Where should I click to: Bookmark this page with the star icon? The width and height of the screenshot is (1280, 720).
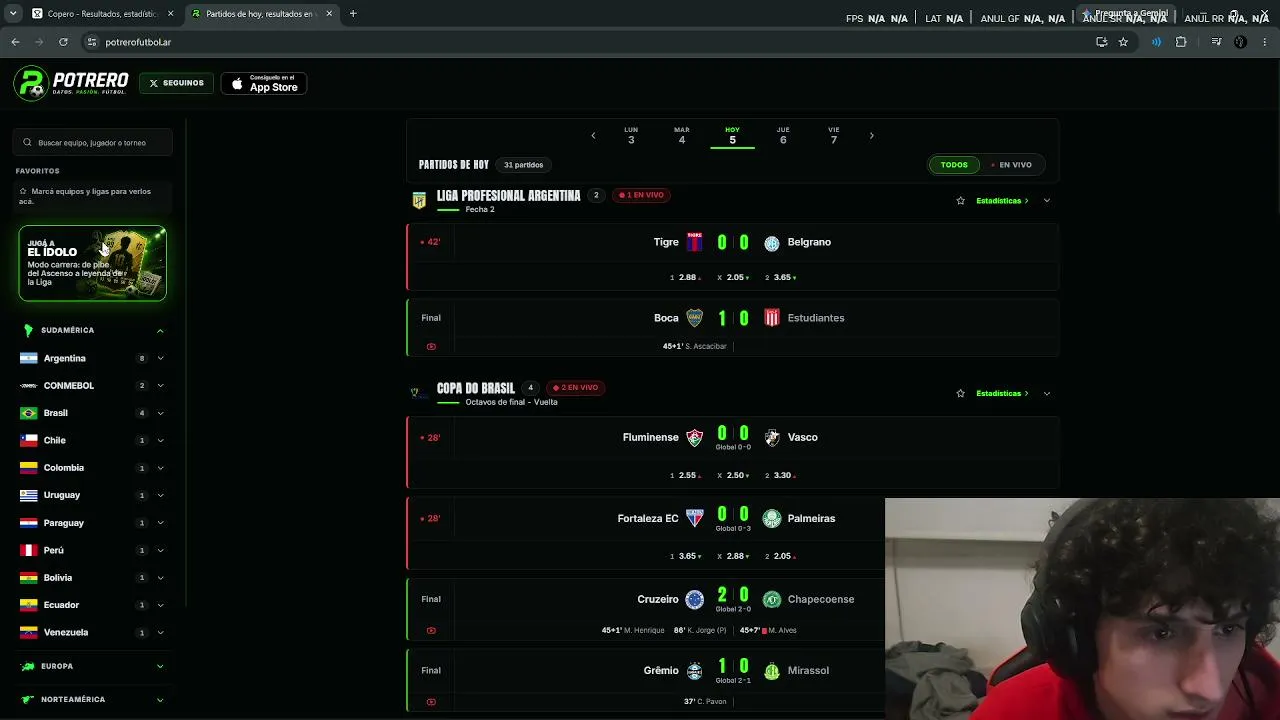click(1123, 42)
